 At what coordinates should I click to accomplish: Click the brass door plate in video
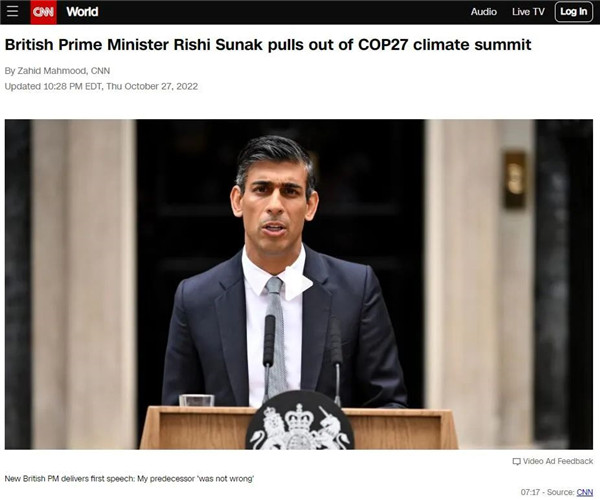tap(515, 179)
